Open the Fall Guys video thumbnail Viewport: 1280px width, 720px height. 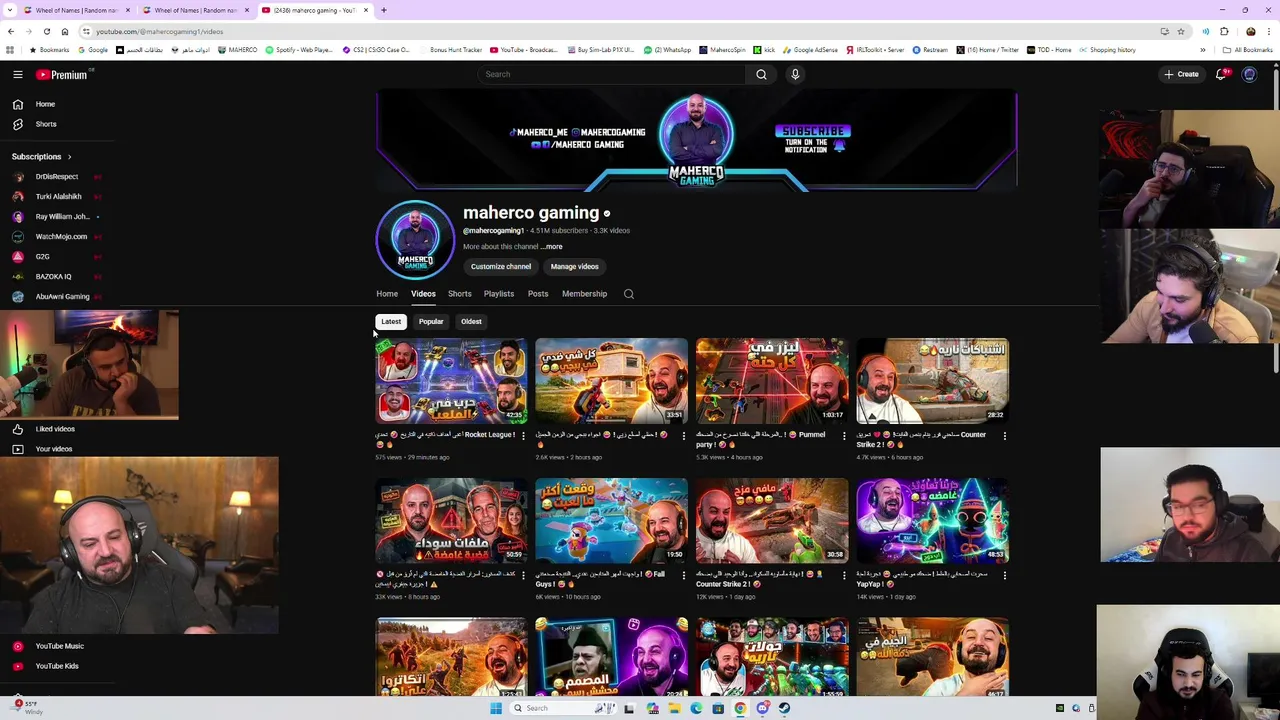pyautogui.click(x=611, y=520)
